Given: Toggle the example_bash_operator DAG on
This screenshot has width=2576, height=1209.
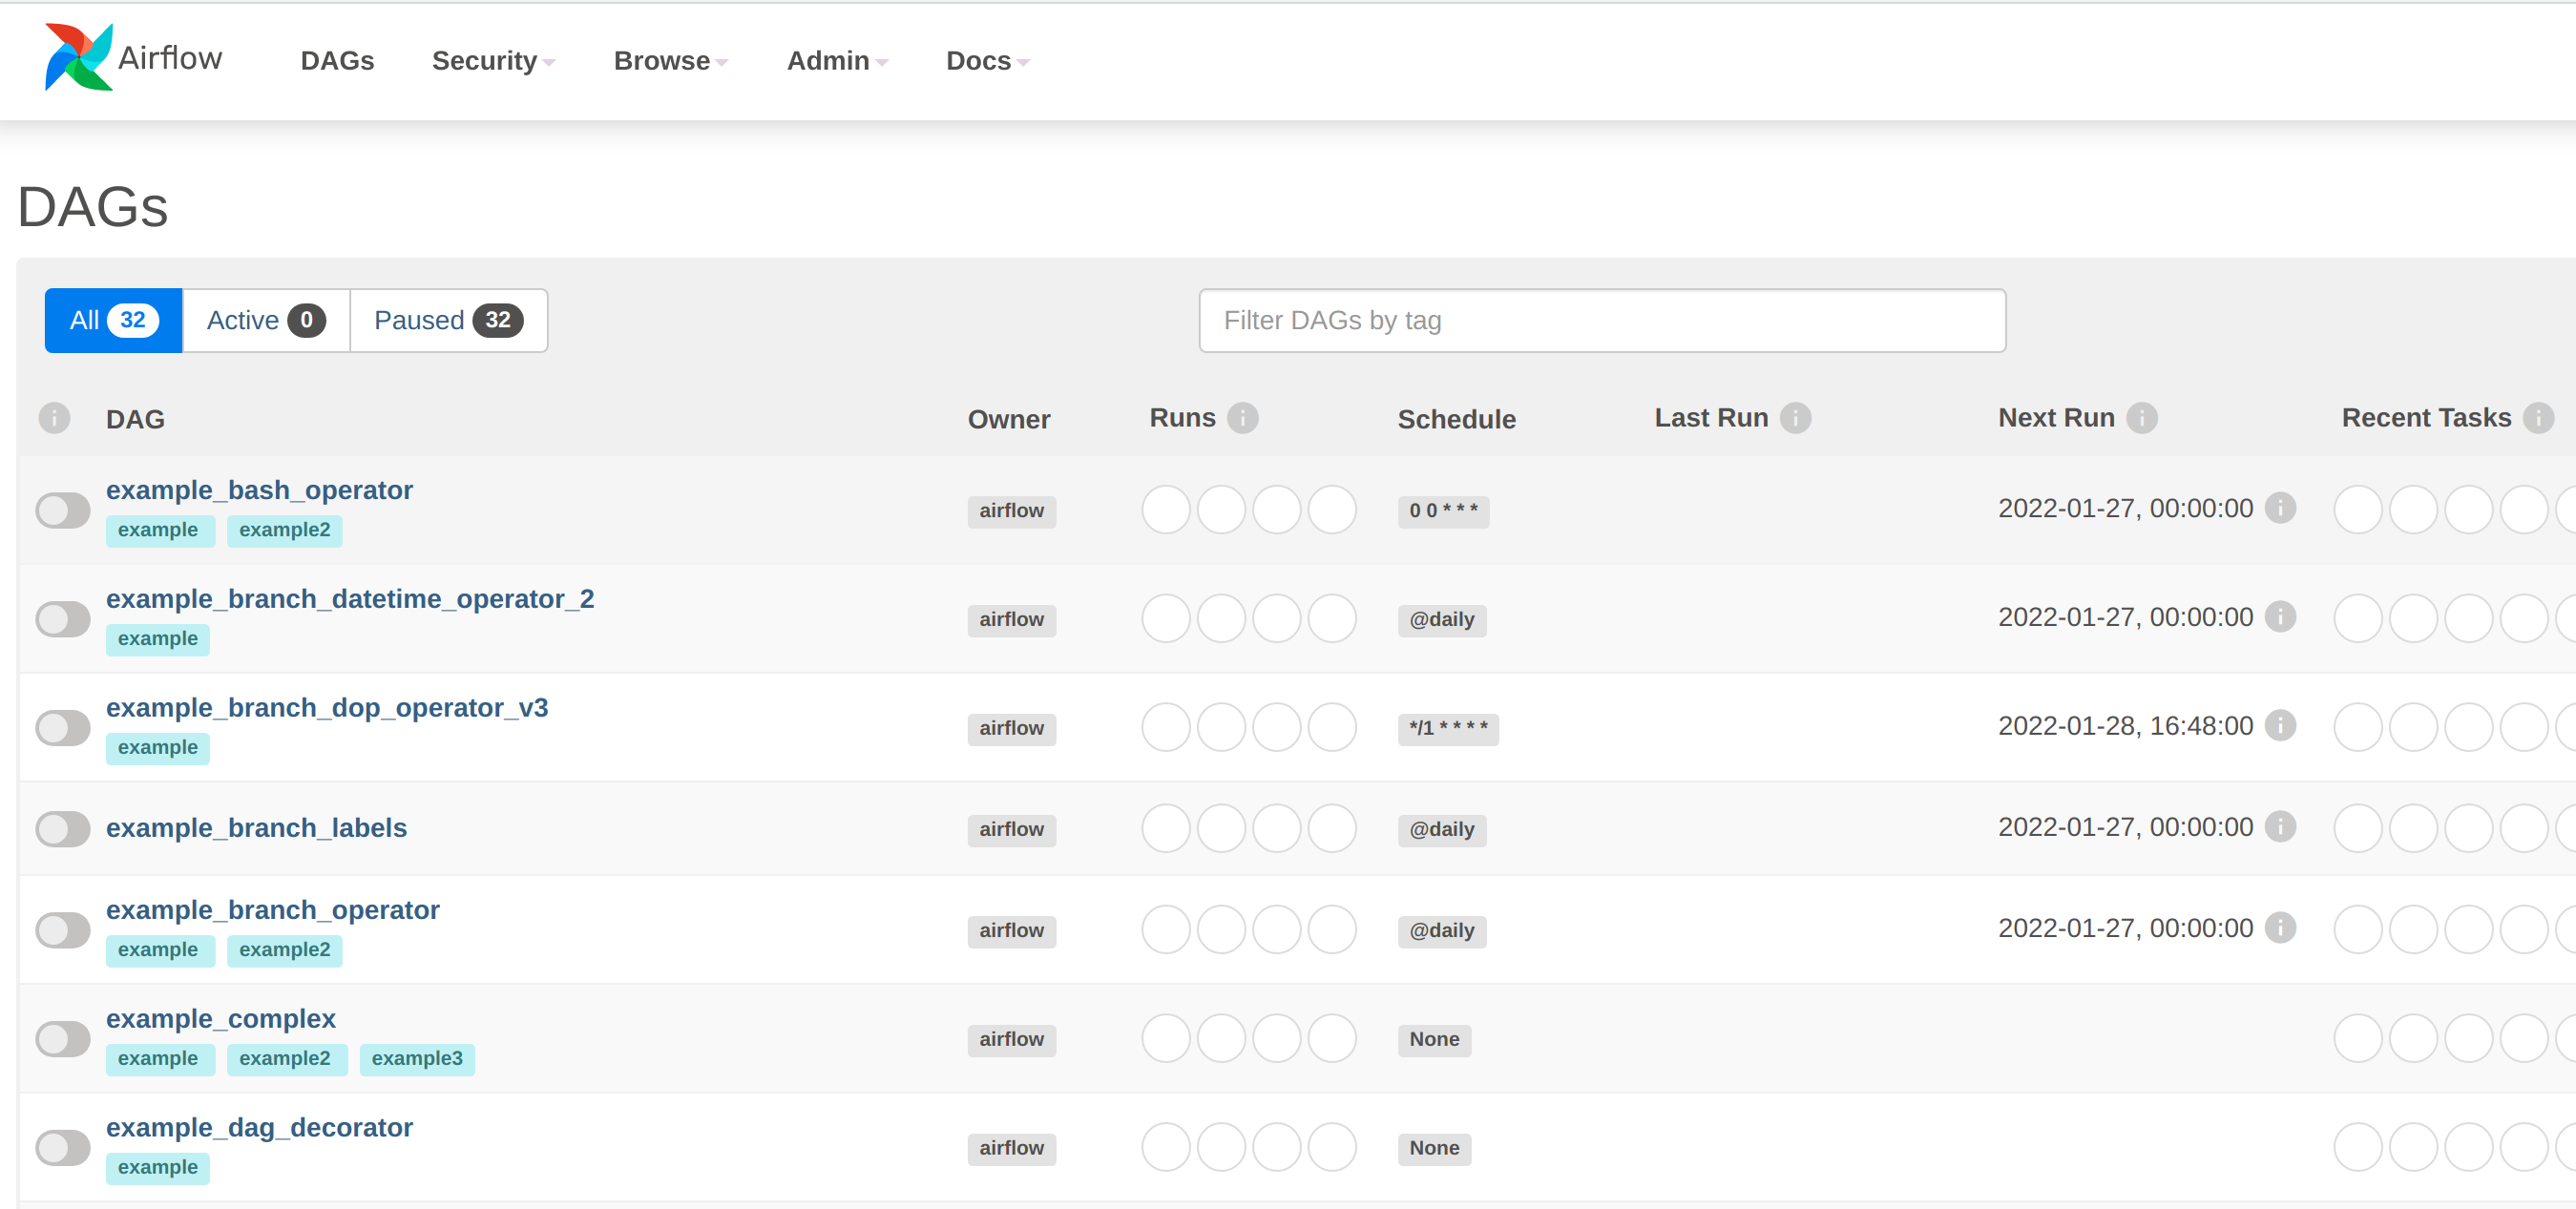Looking at the screenshot, I should (x=62, y=508).
